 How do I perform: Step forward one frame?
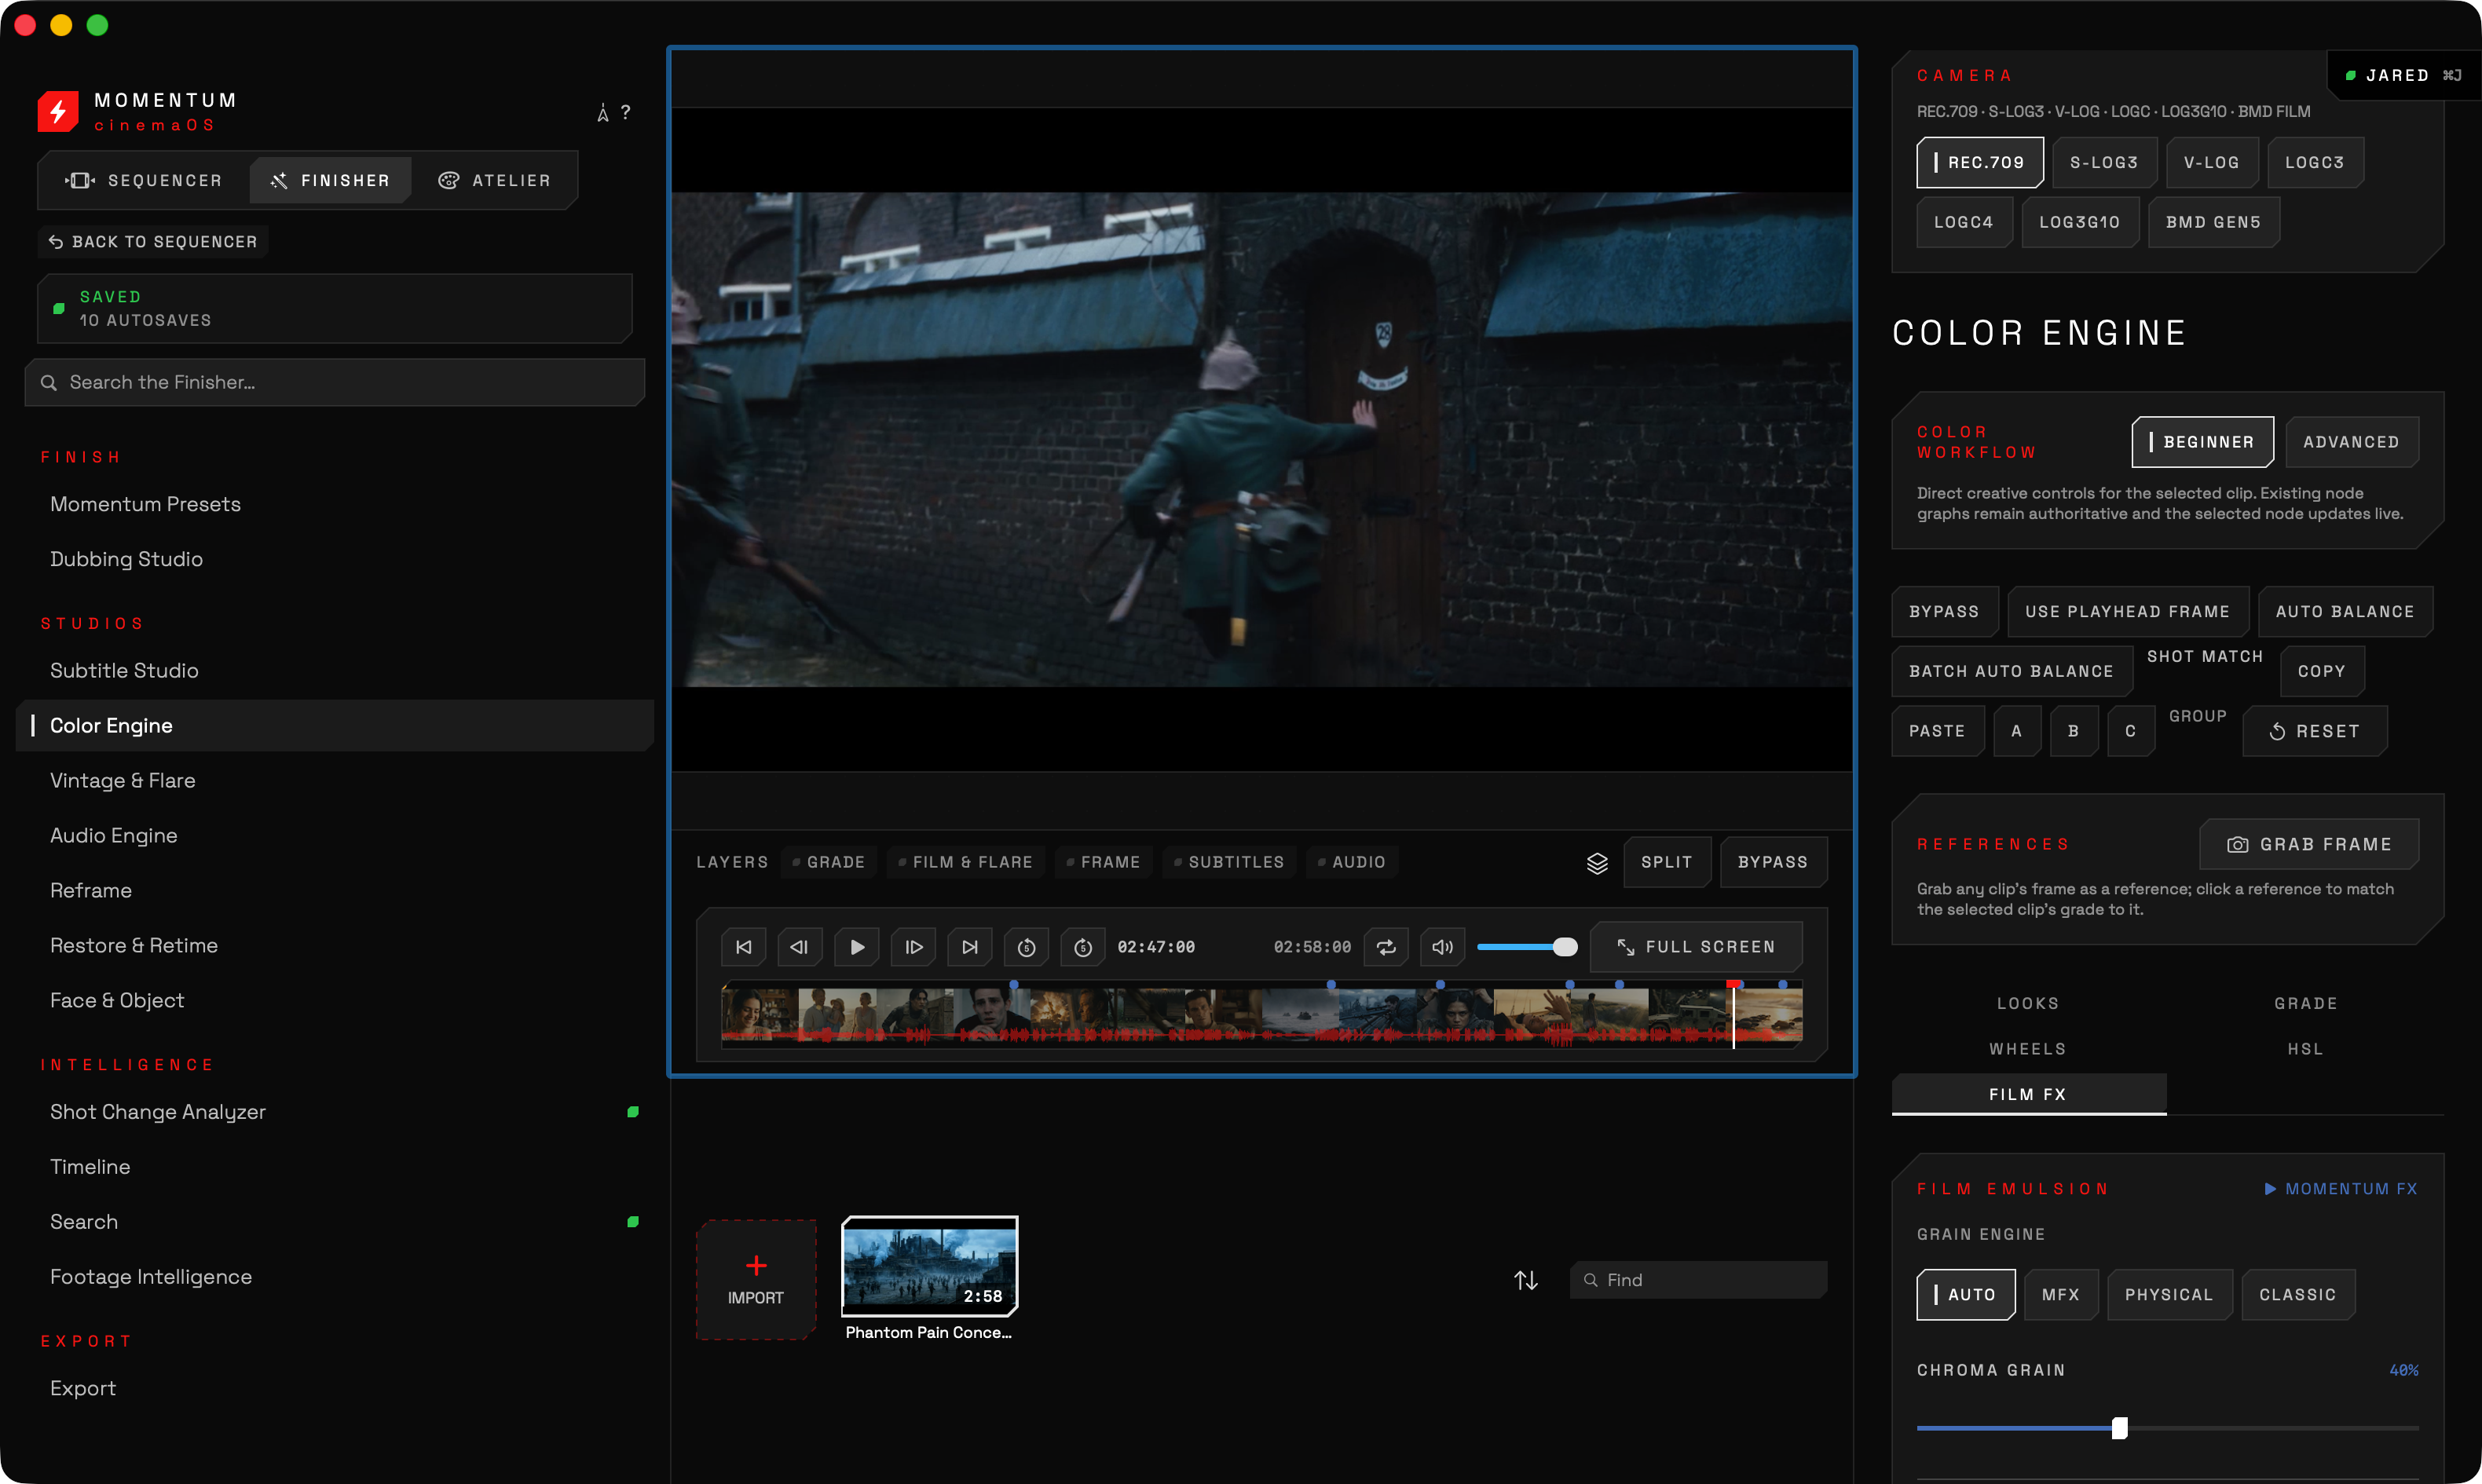(913, 947)
